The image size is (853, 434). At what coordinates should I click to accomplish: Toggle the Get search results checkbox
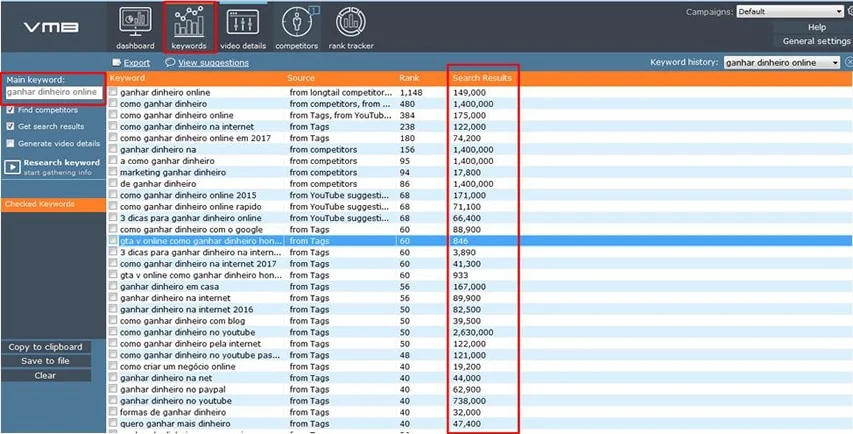click(x=10, y=127)
